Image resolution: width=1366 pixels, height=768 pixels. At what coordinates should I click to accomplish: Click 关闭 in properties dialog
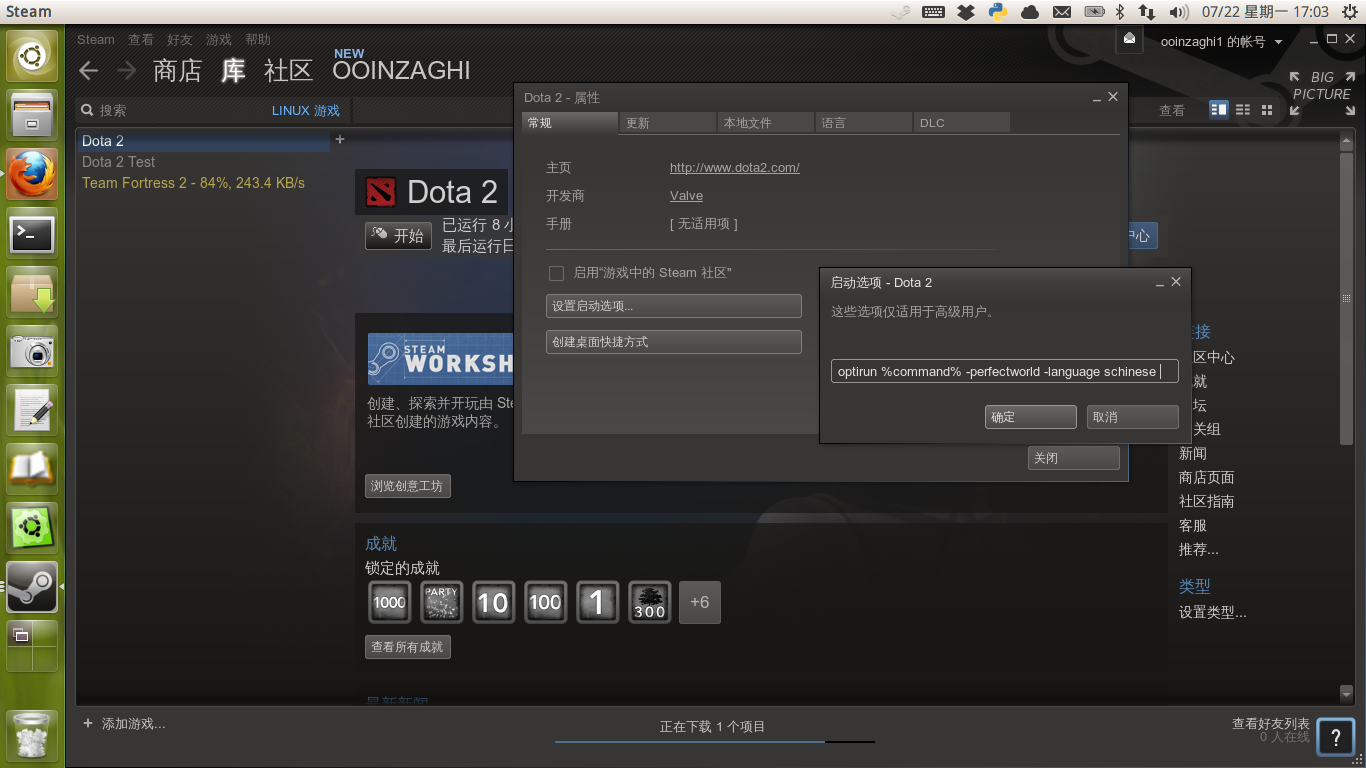tap(1074, 458)
